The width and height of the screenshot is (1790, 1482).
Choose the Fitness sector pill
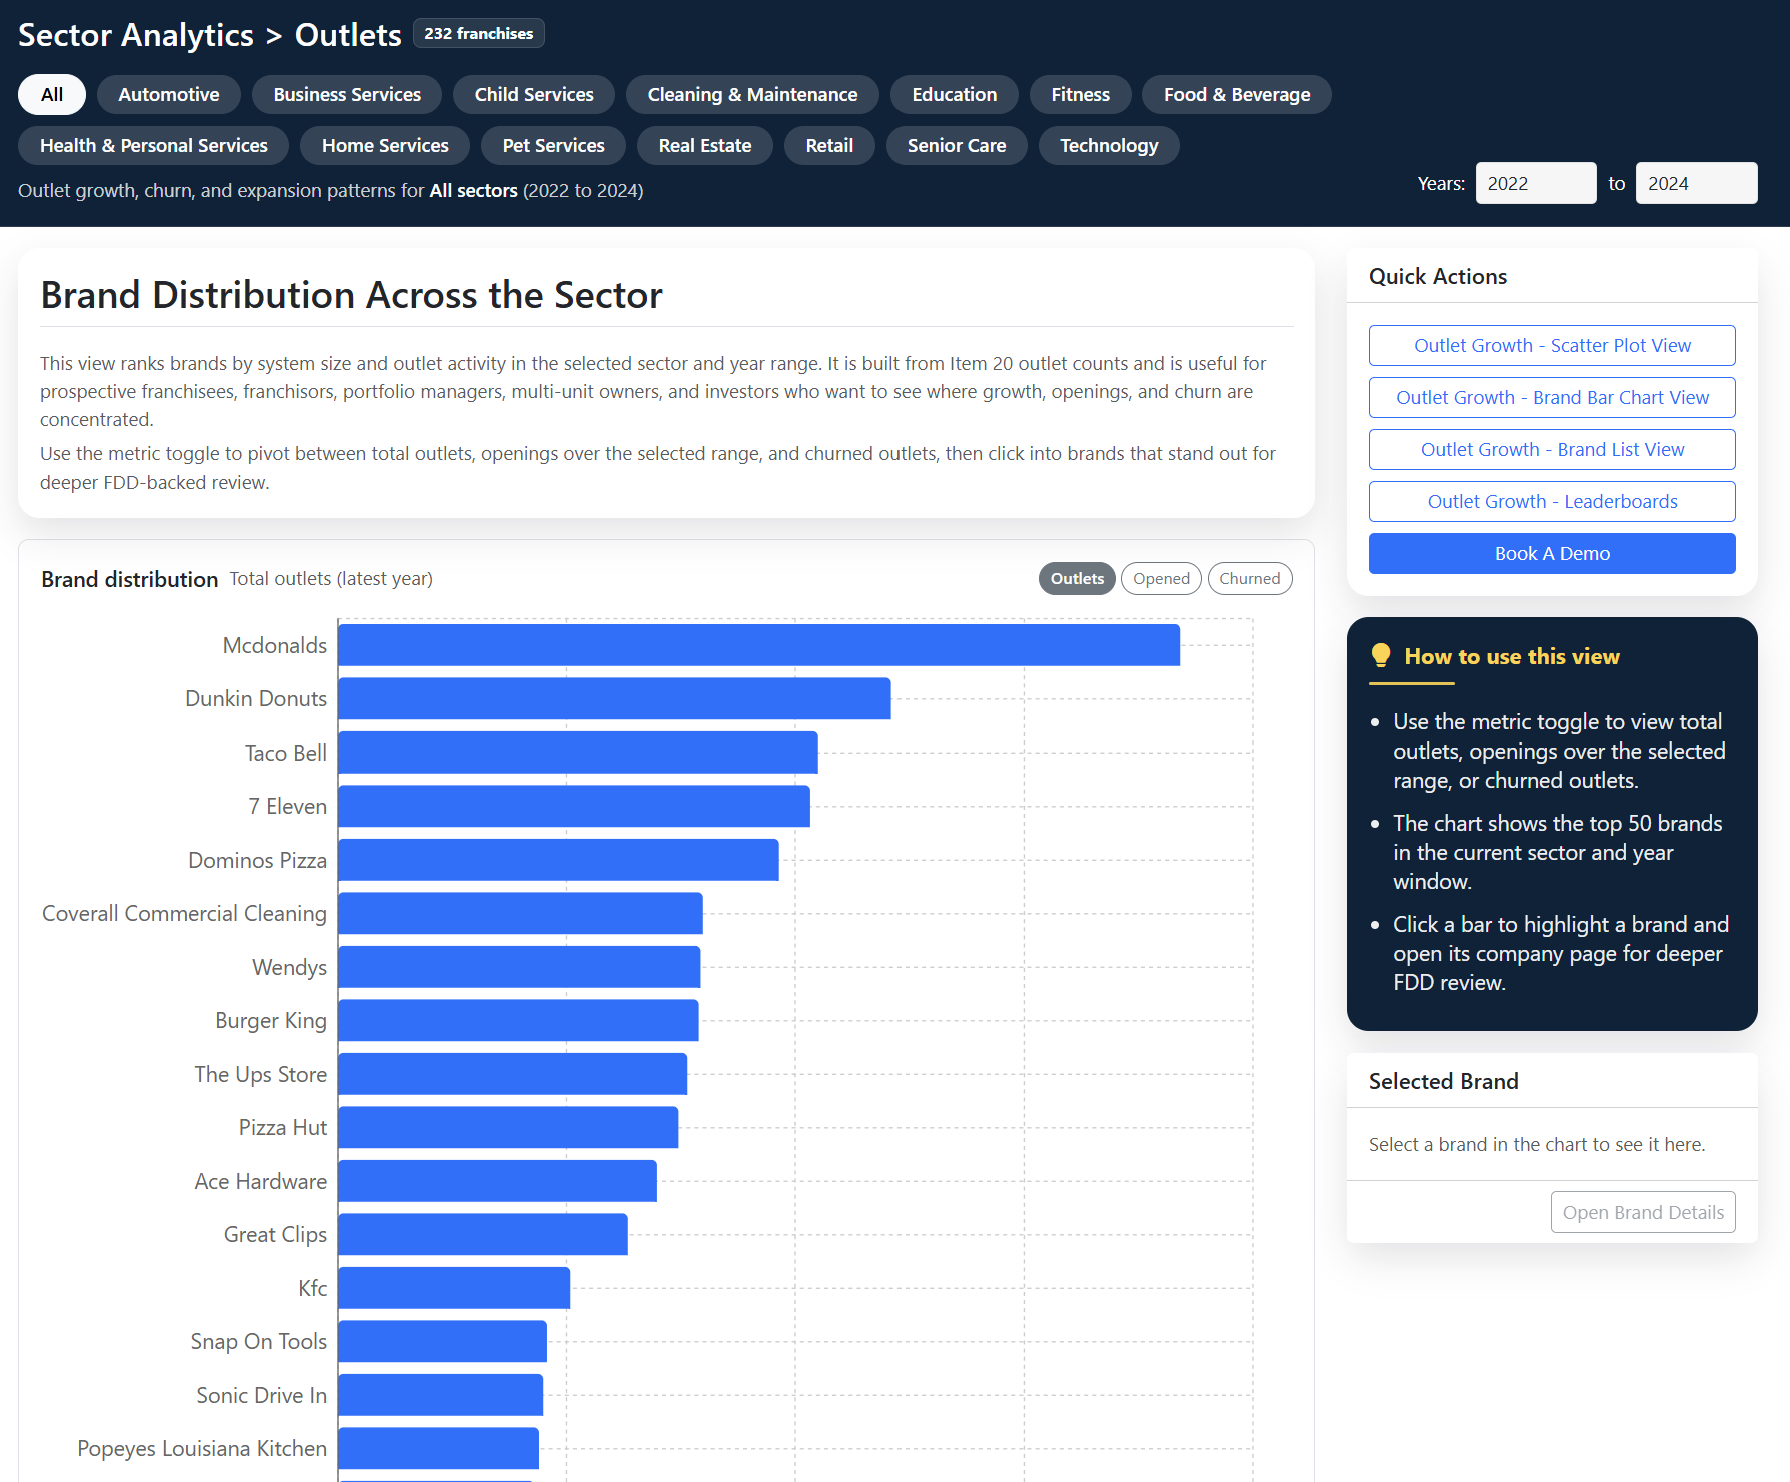pos(1081,95)
